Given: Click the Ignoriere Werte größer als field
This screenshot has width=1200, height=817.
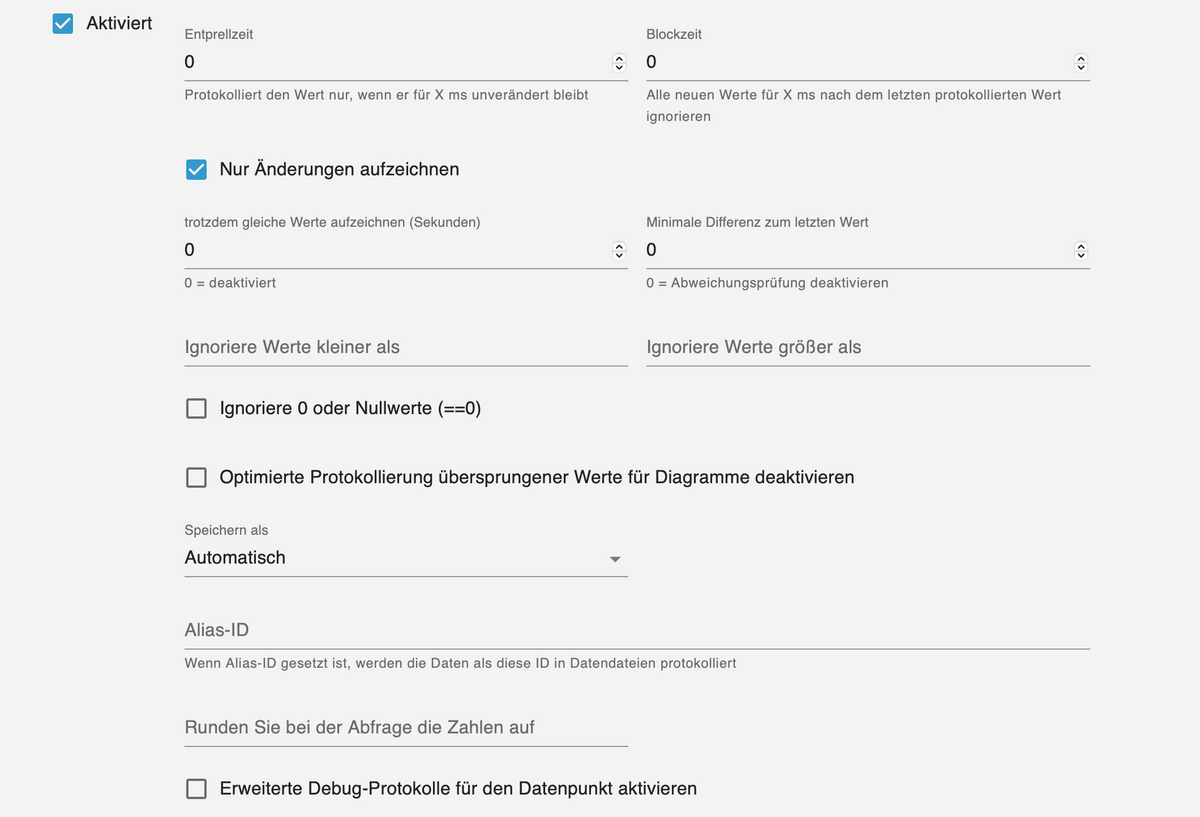Looking at the screenshot, I should 867,348.
